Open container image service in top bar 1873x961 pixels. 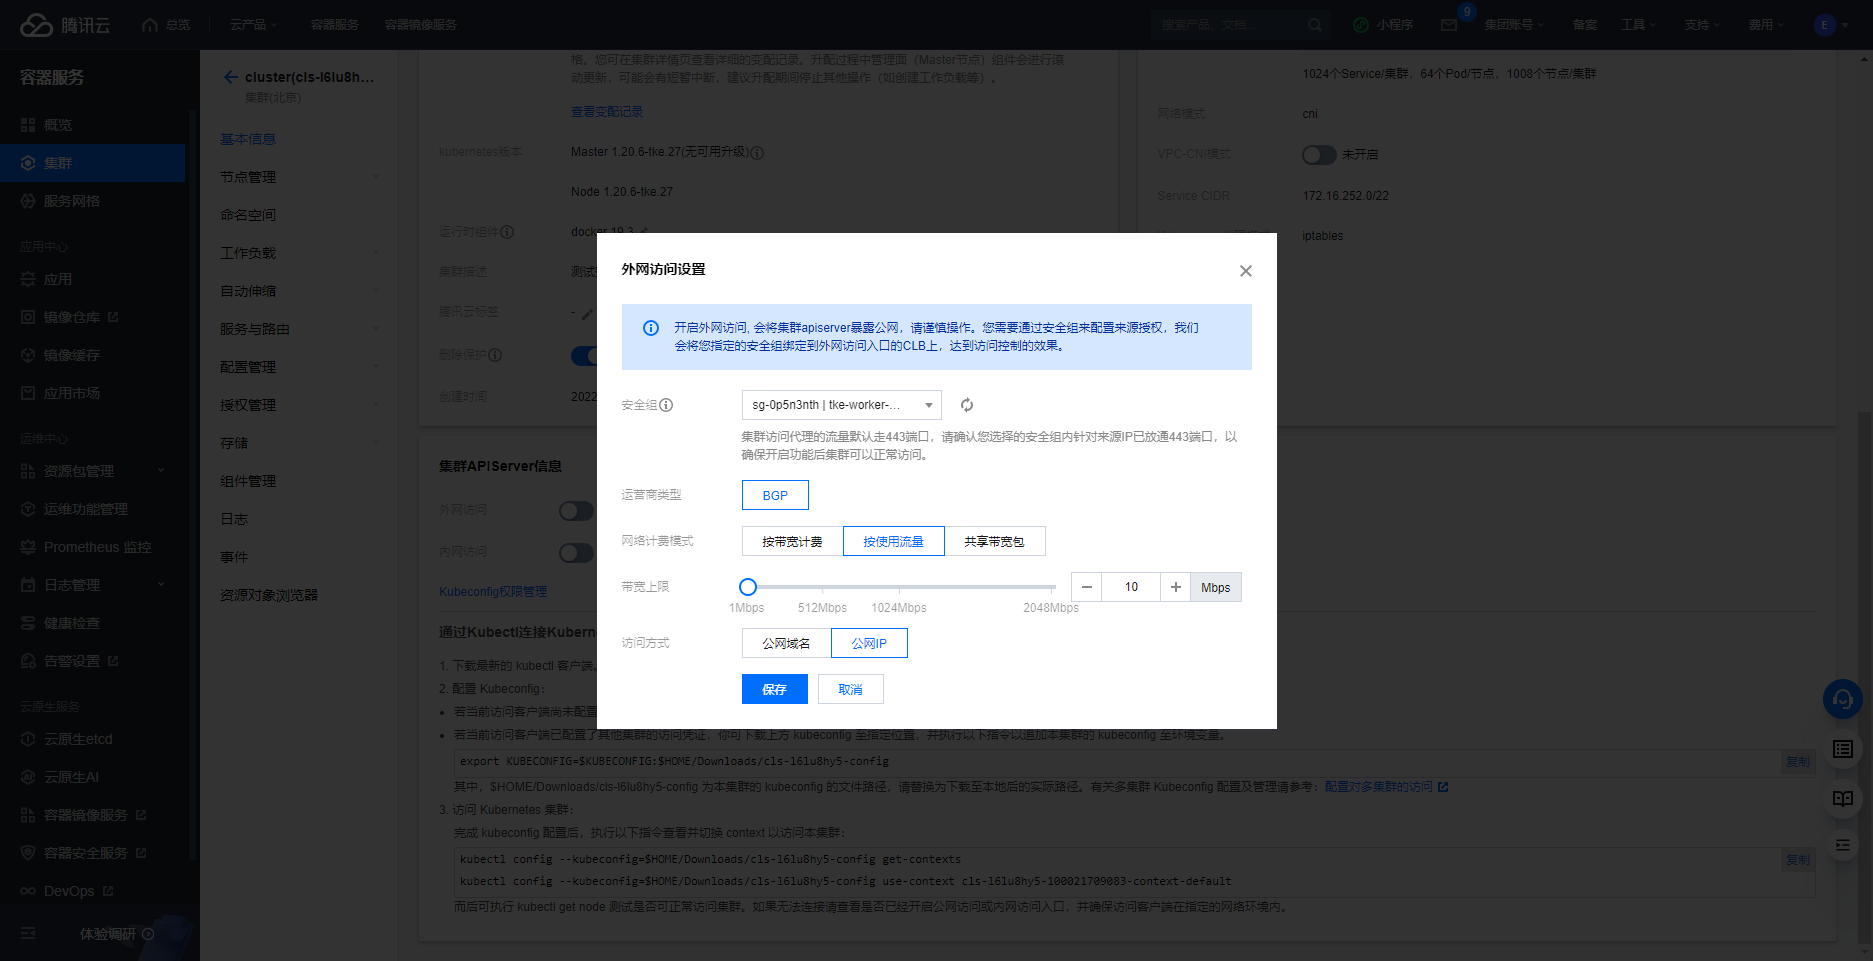[421, 25]
